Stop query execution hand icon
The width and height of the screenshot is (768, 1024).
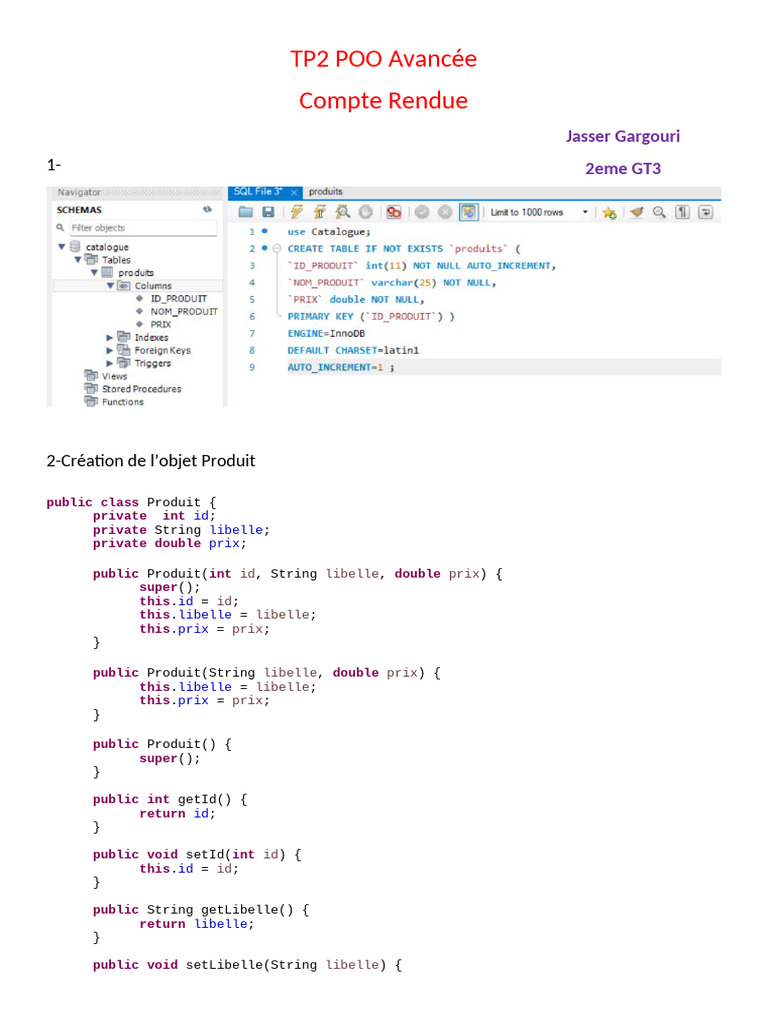pyautogui.click(x=366, y=212)
